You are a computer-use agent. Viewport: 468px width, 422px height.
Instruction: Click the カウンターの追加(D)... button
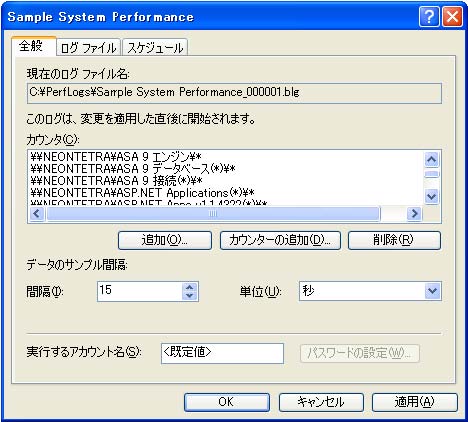pos(280,240)
